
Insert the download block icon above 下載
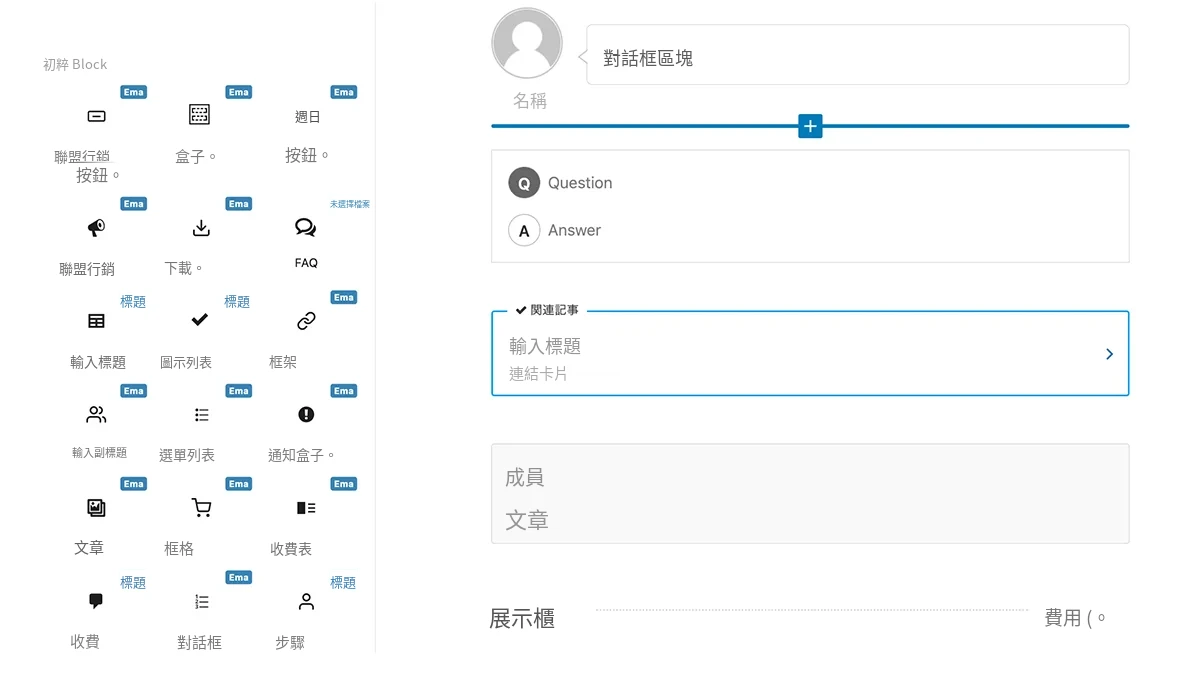click(x=201, y=228)
